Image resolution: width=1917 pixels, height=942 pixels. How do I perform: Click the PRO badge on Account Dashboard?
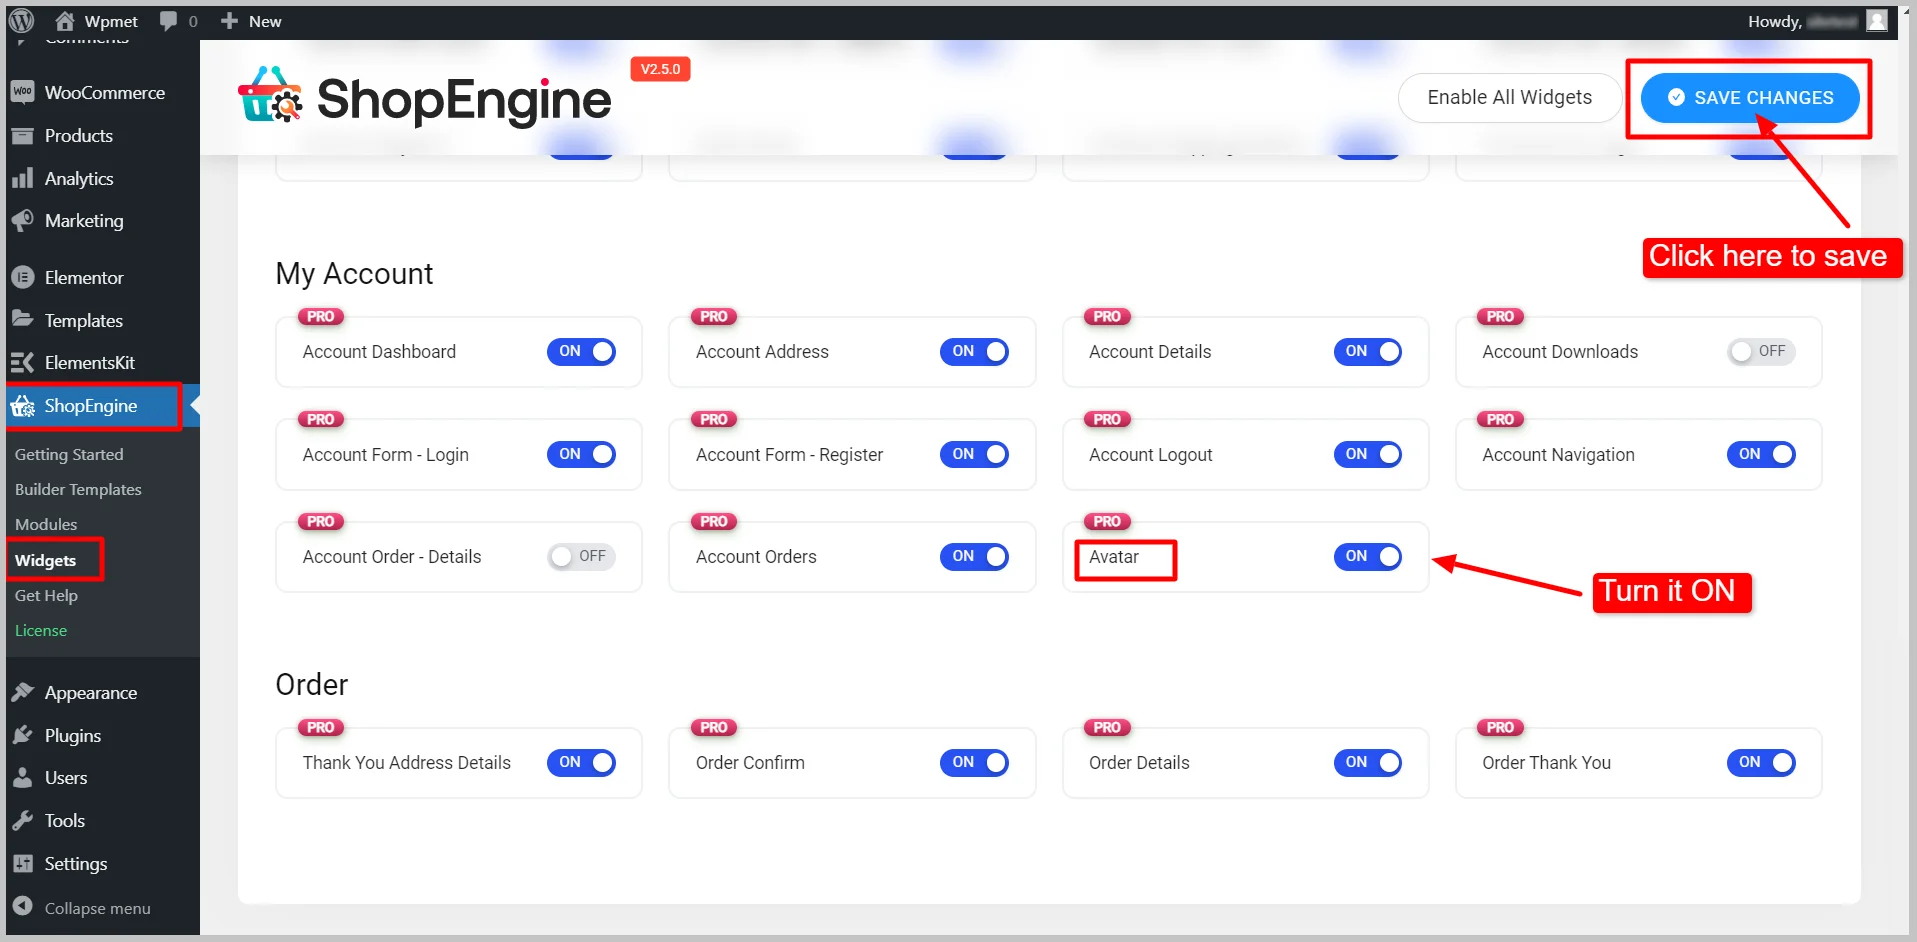coord(321,316)
